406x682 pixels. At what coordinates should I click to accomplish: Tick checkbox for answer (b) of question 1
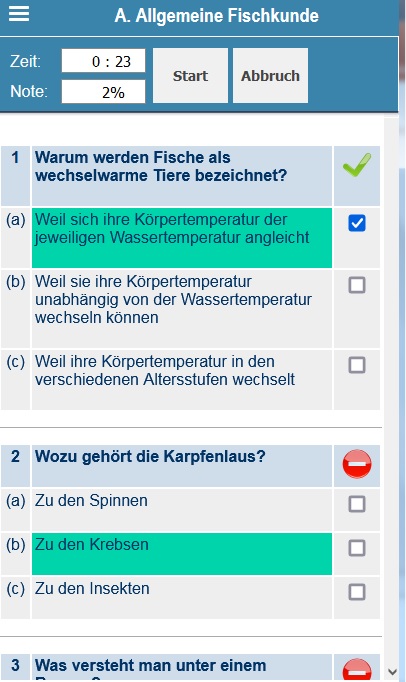357,285
